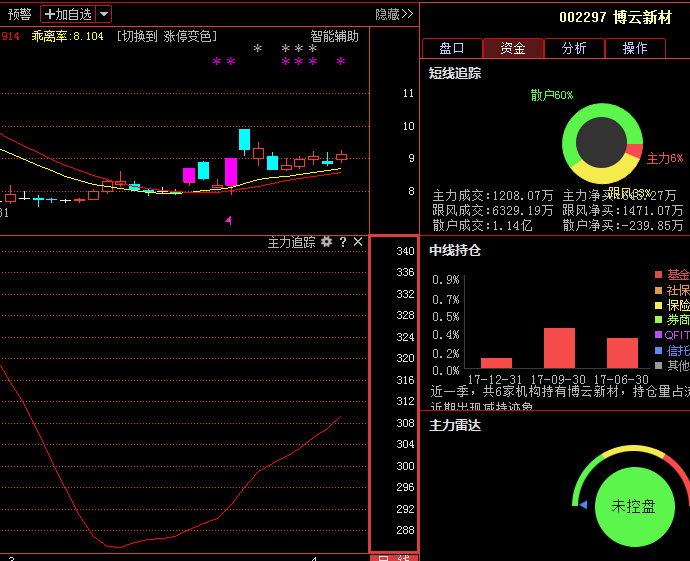690x561 pixels.
Task: Click the magenta arrow marker under candles
Action: 228,220
